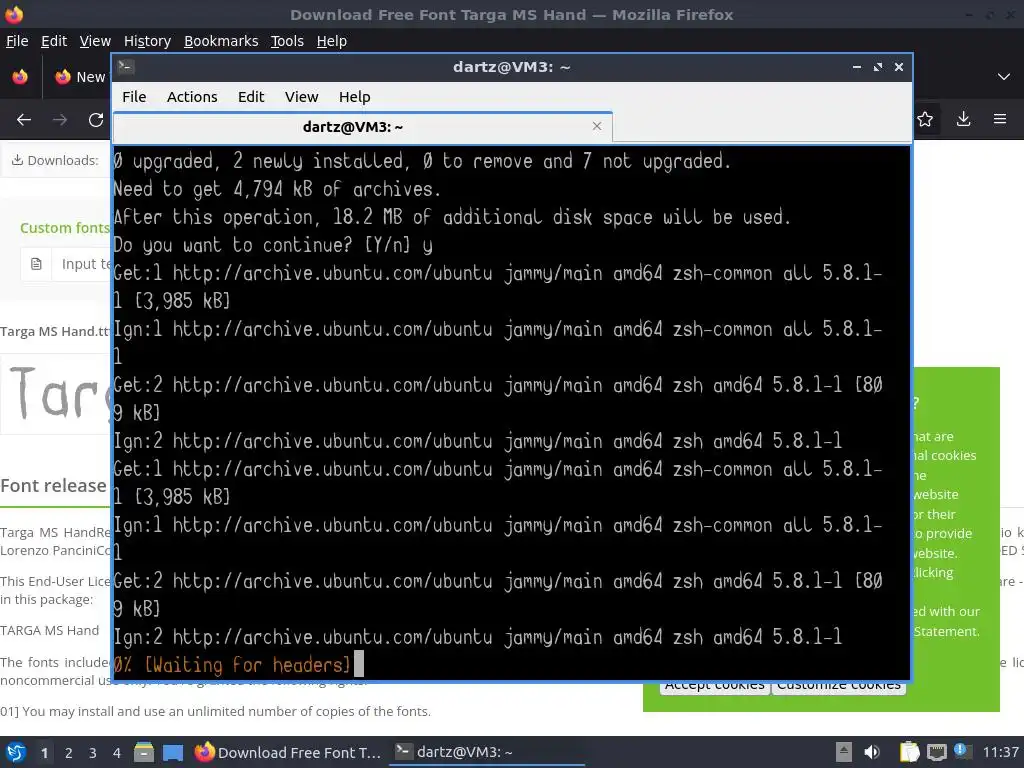This screenshot has width=1024, height=768.
Task: Open Firefox's Tools menu
Action: click(287, 41)
